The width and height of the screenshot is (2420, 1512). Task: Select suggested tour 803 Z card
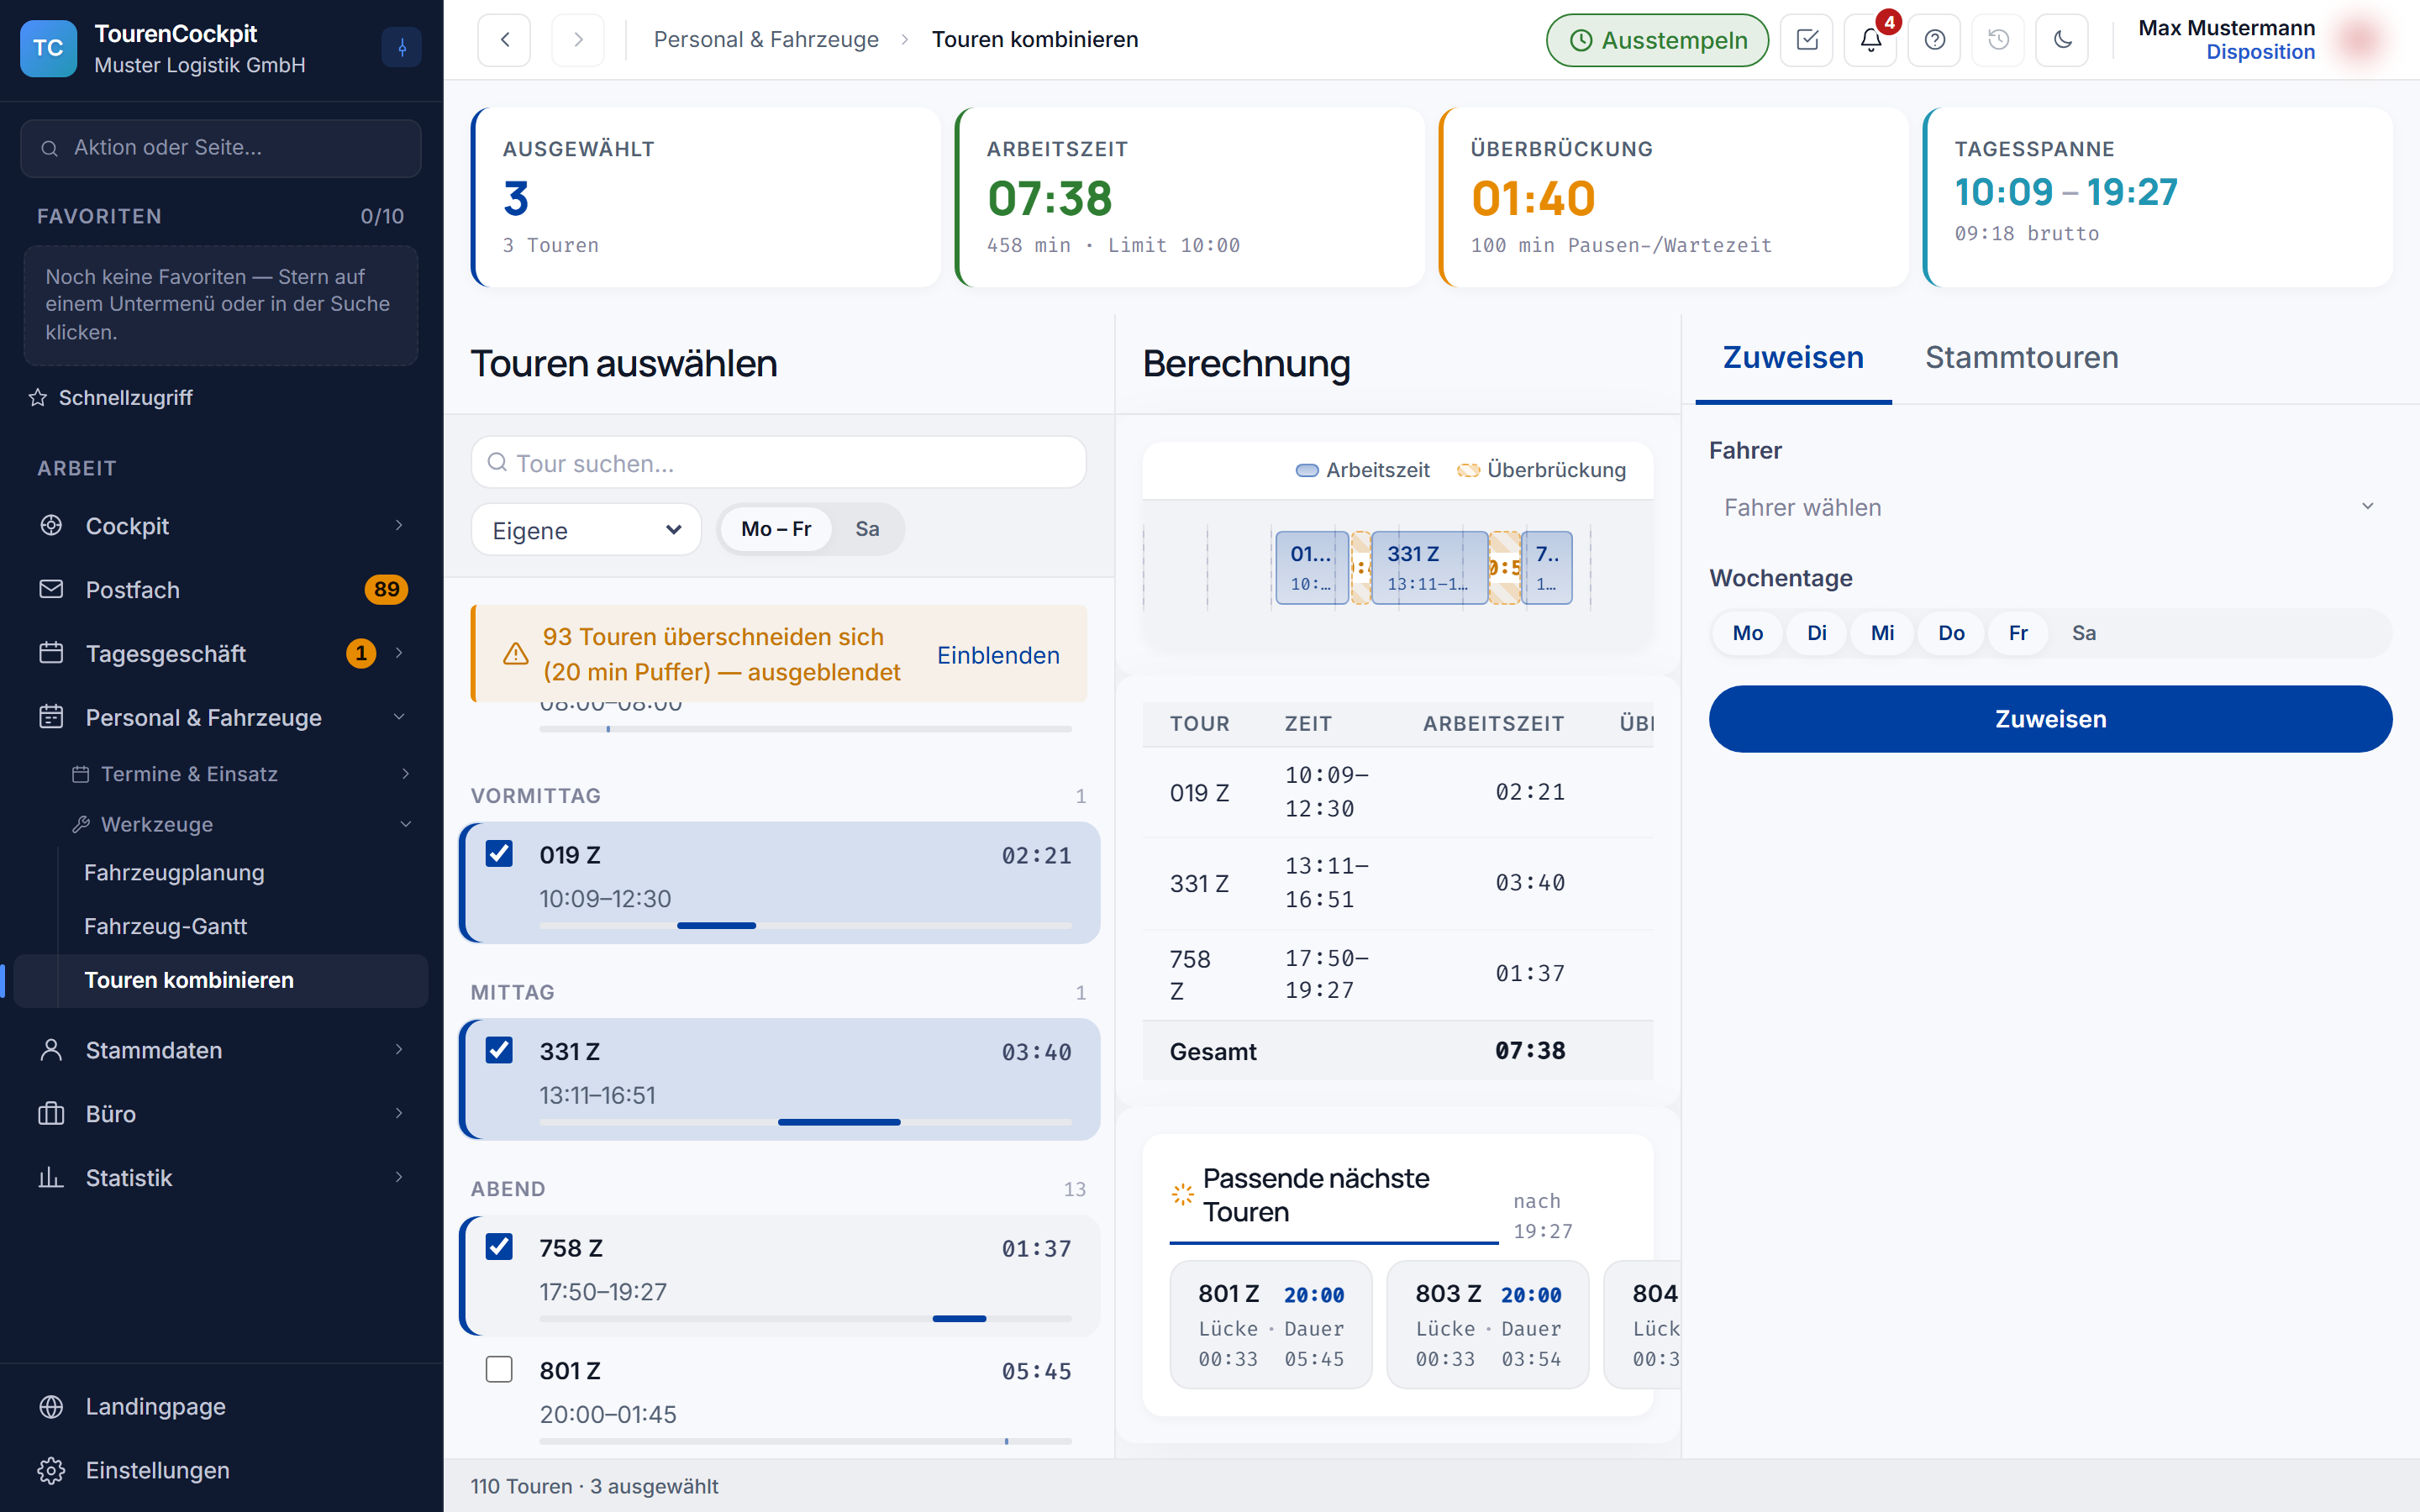coord(1487,1325)
